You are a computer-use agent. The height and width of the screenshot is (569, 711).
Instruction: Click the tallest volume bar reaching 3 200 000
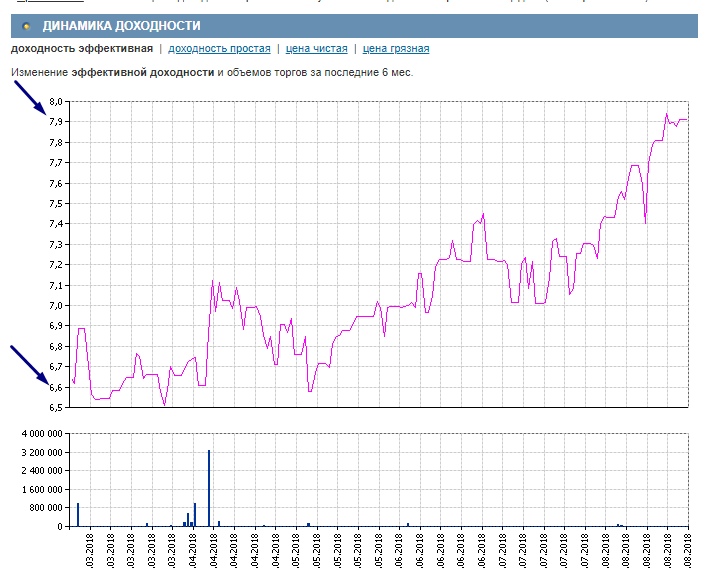click(209, 488)
